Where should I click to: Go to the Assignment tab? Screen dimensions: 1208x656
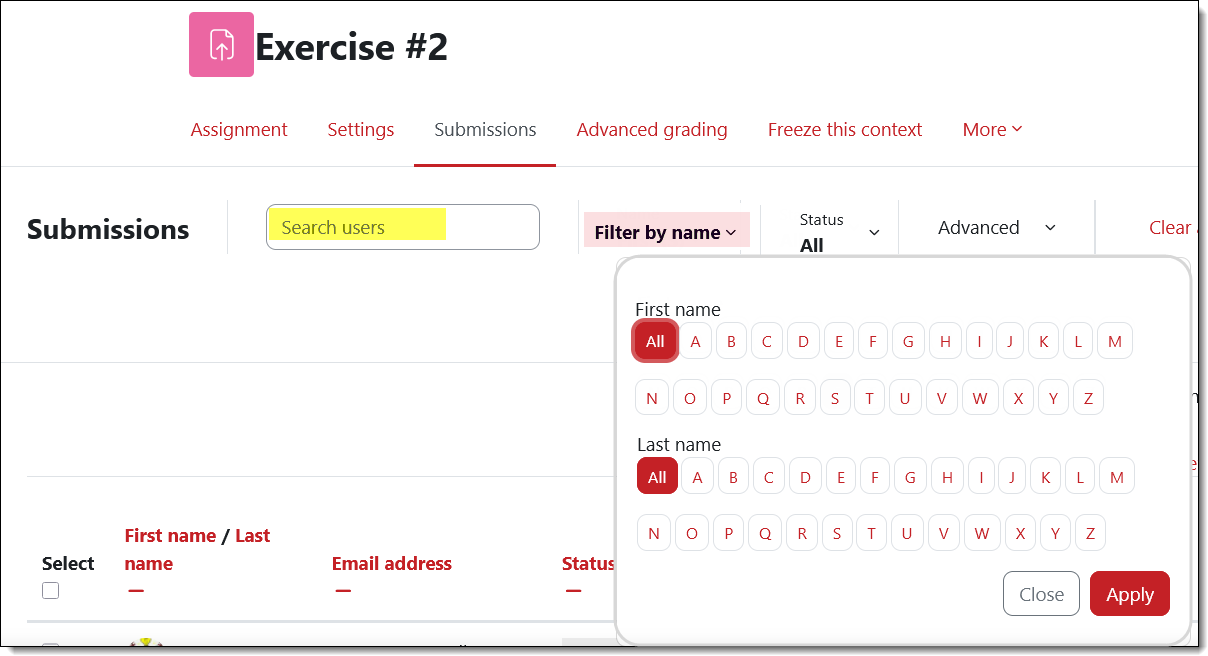tap(239, 130)
